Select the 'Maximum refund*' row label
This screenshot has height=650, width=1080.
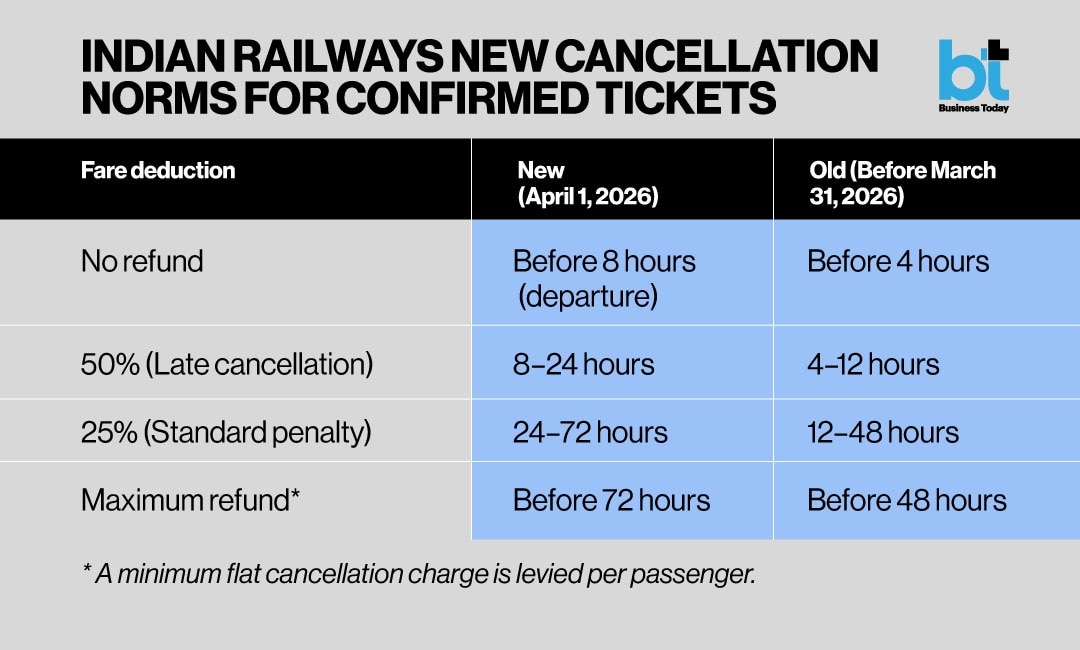click(191, 500)
